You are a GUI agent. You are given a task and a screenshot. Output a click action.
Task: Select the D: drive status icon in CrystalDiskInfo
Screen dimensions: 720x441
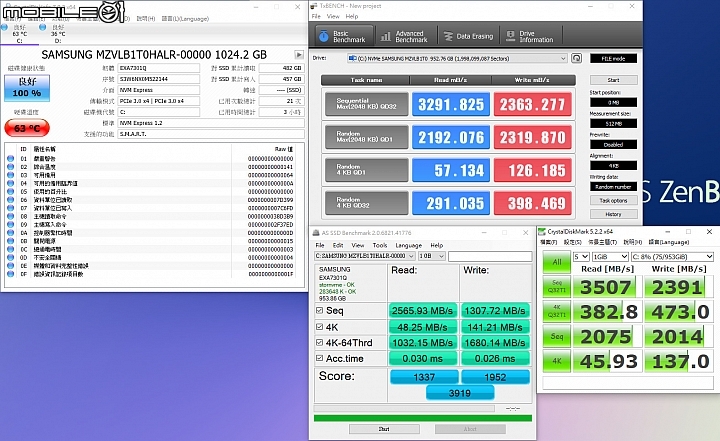coord(43,27)
